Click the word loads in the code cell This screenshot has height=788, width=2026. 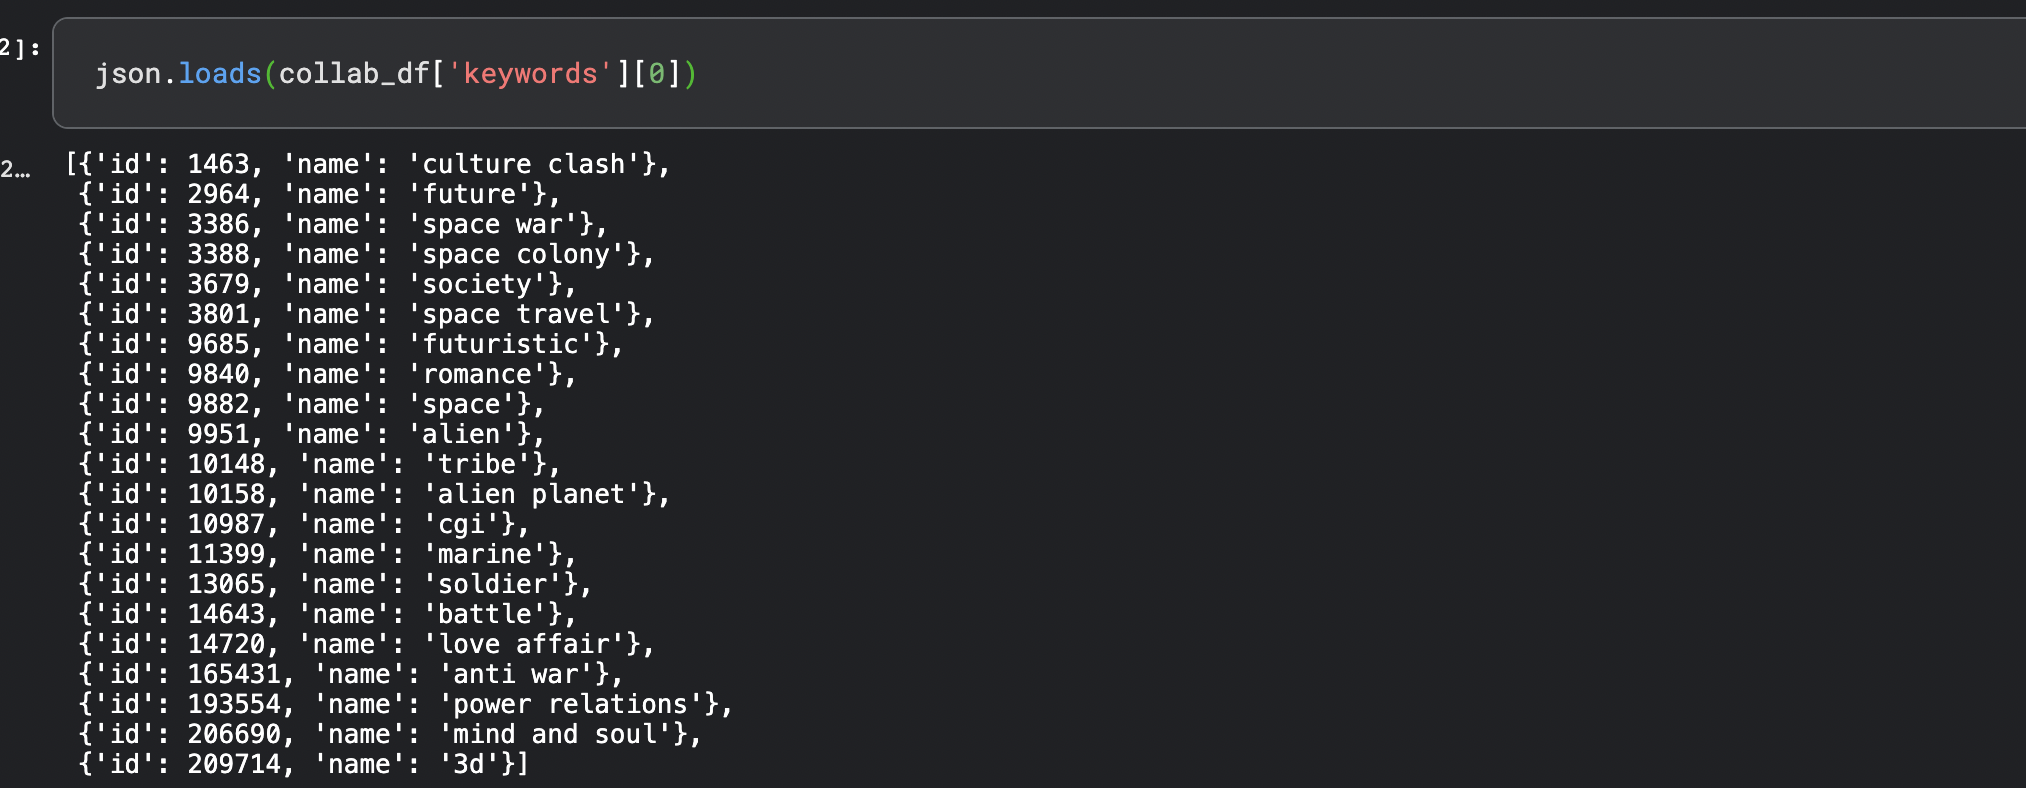click(220, 74)
